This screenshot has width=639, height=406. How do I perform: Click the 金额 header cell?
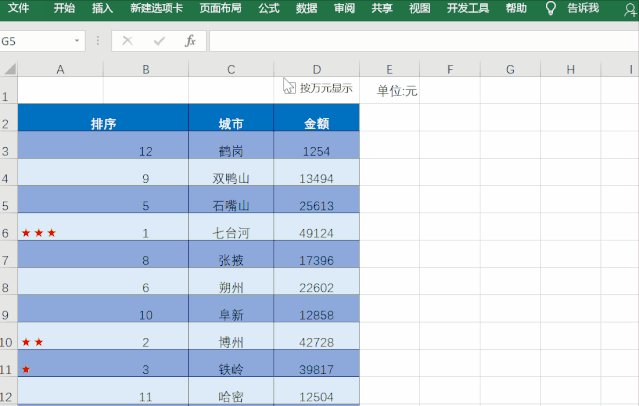point(317,117)
